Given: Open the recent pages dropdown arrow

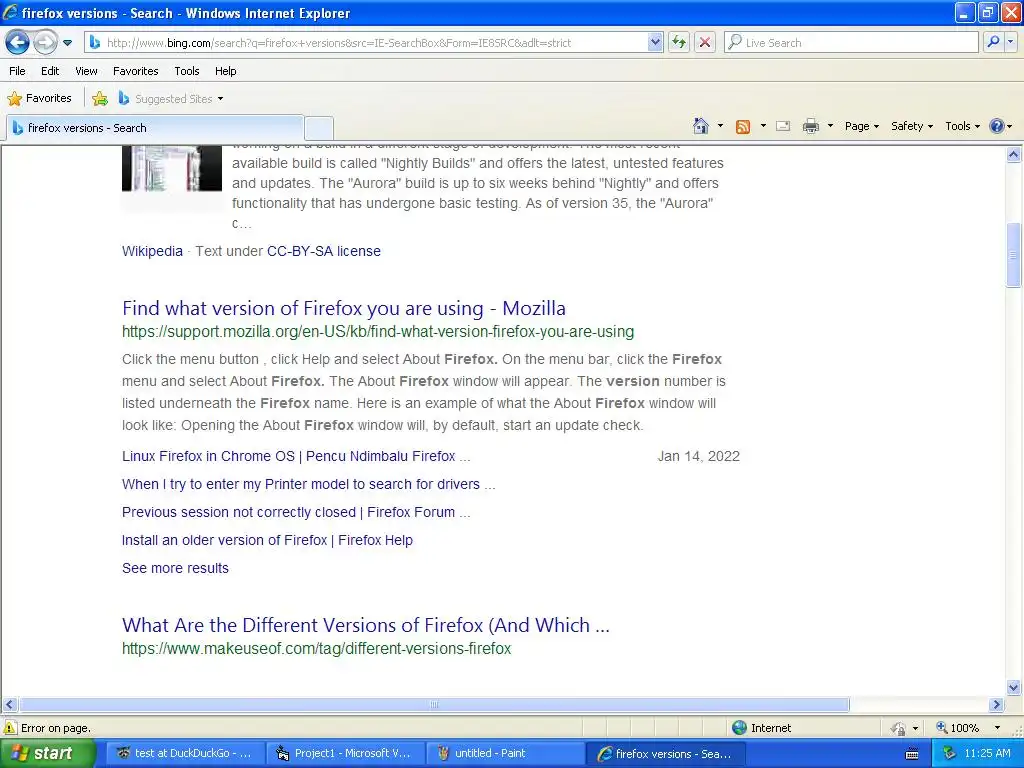Looking at the screenshot, I should pyautogui.click(x=67, y=43).
